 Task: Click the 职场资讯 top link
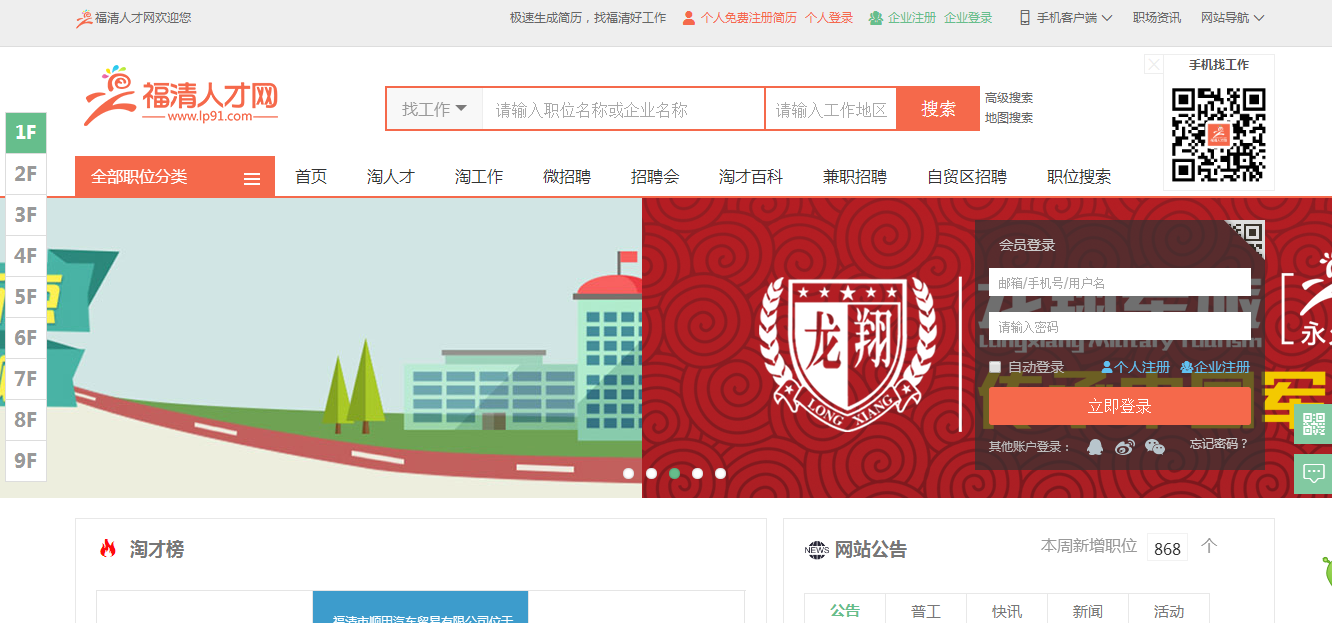point(1157,17)
